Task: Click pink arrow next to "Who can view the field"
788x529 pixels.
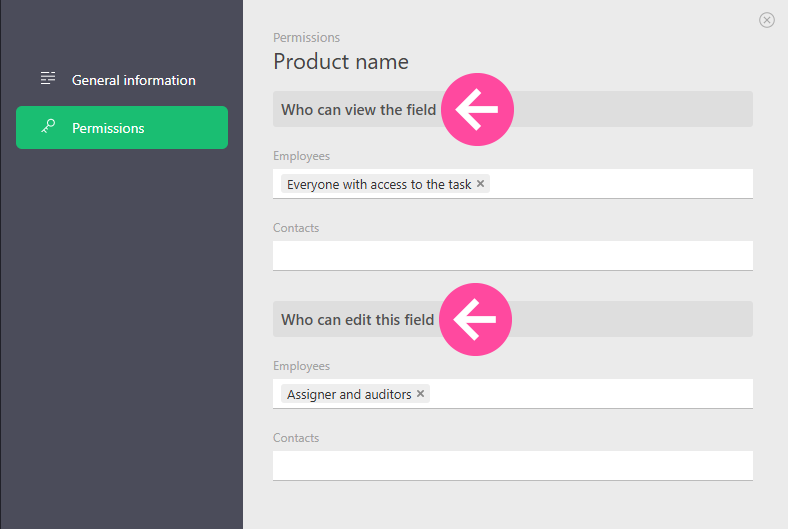Action: pyautogui.click(x=476, y=109)
